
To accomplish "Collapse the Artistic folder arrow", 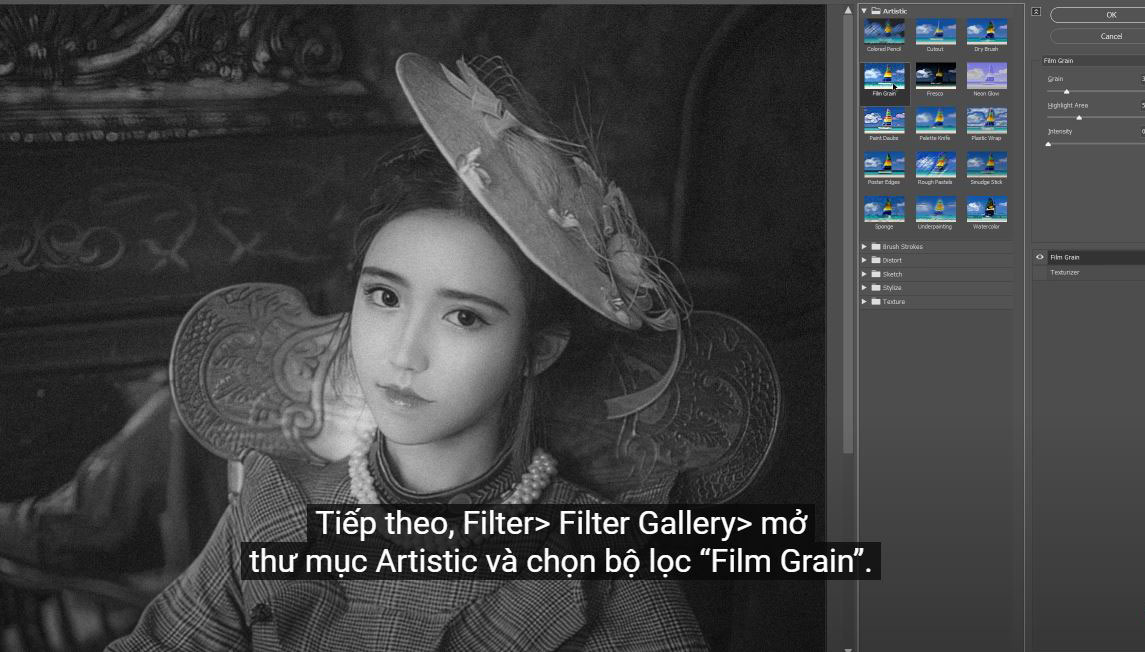I will click(x=865, y=11).
